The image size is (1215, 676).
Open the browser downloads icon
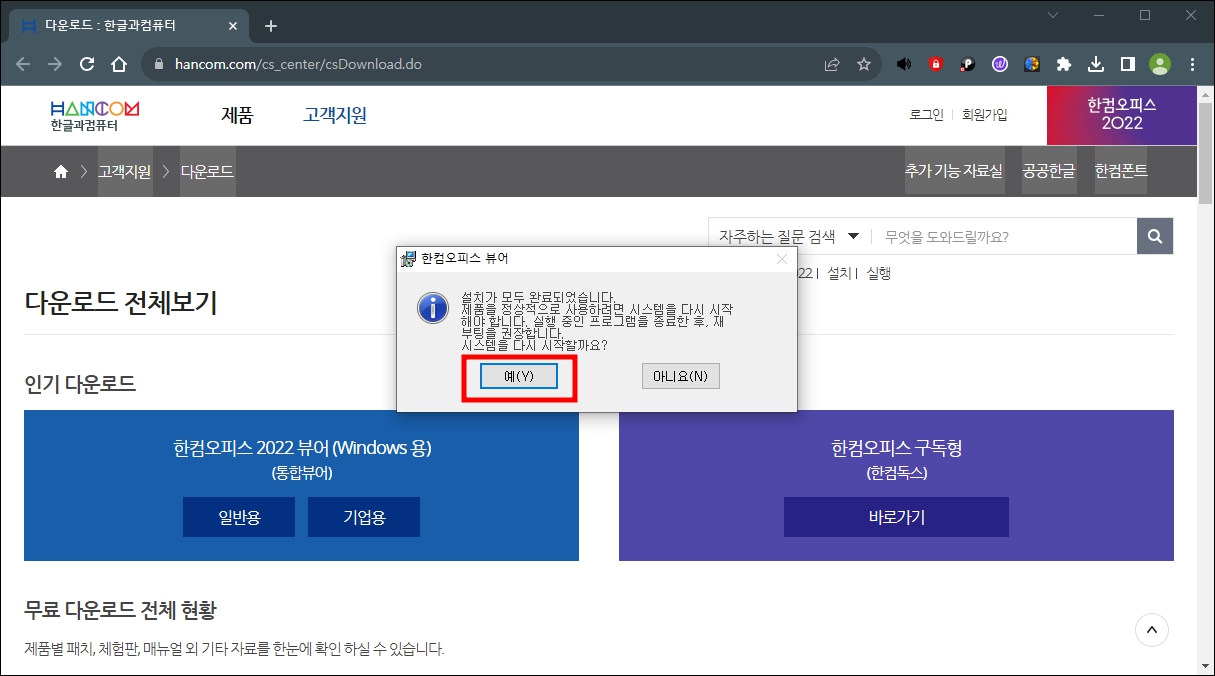[1096, 64]
